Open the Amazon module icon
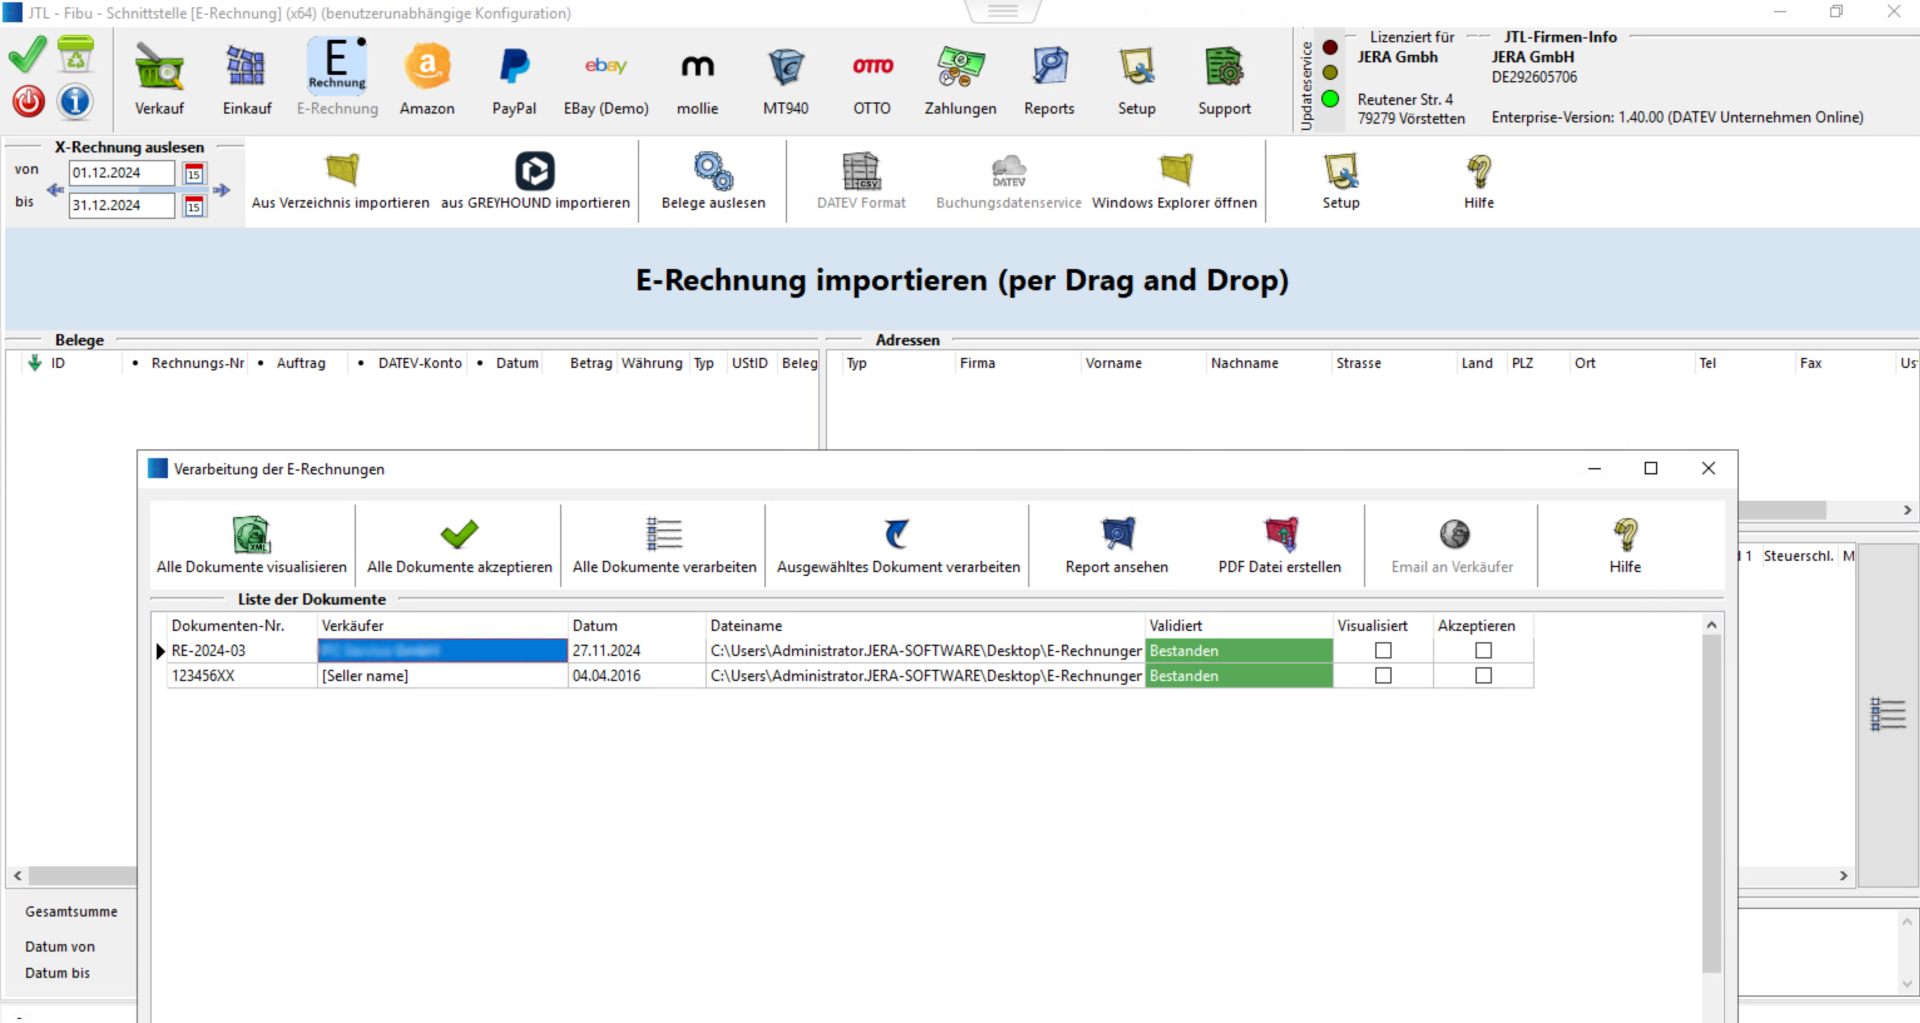 coord(427,68)
